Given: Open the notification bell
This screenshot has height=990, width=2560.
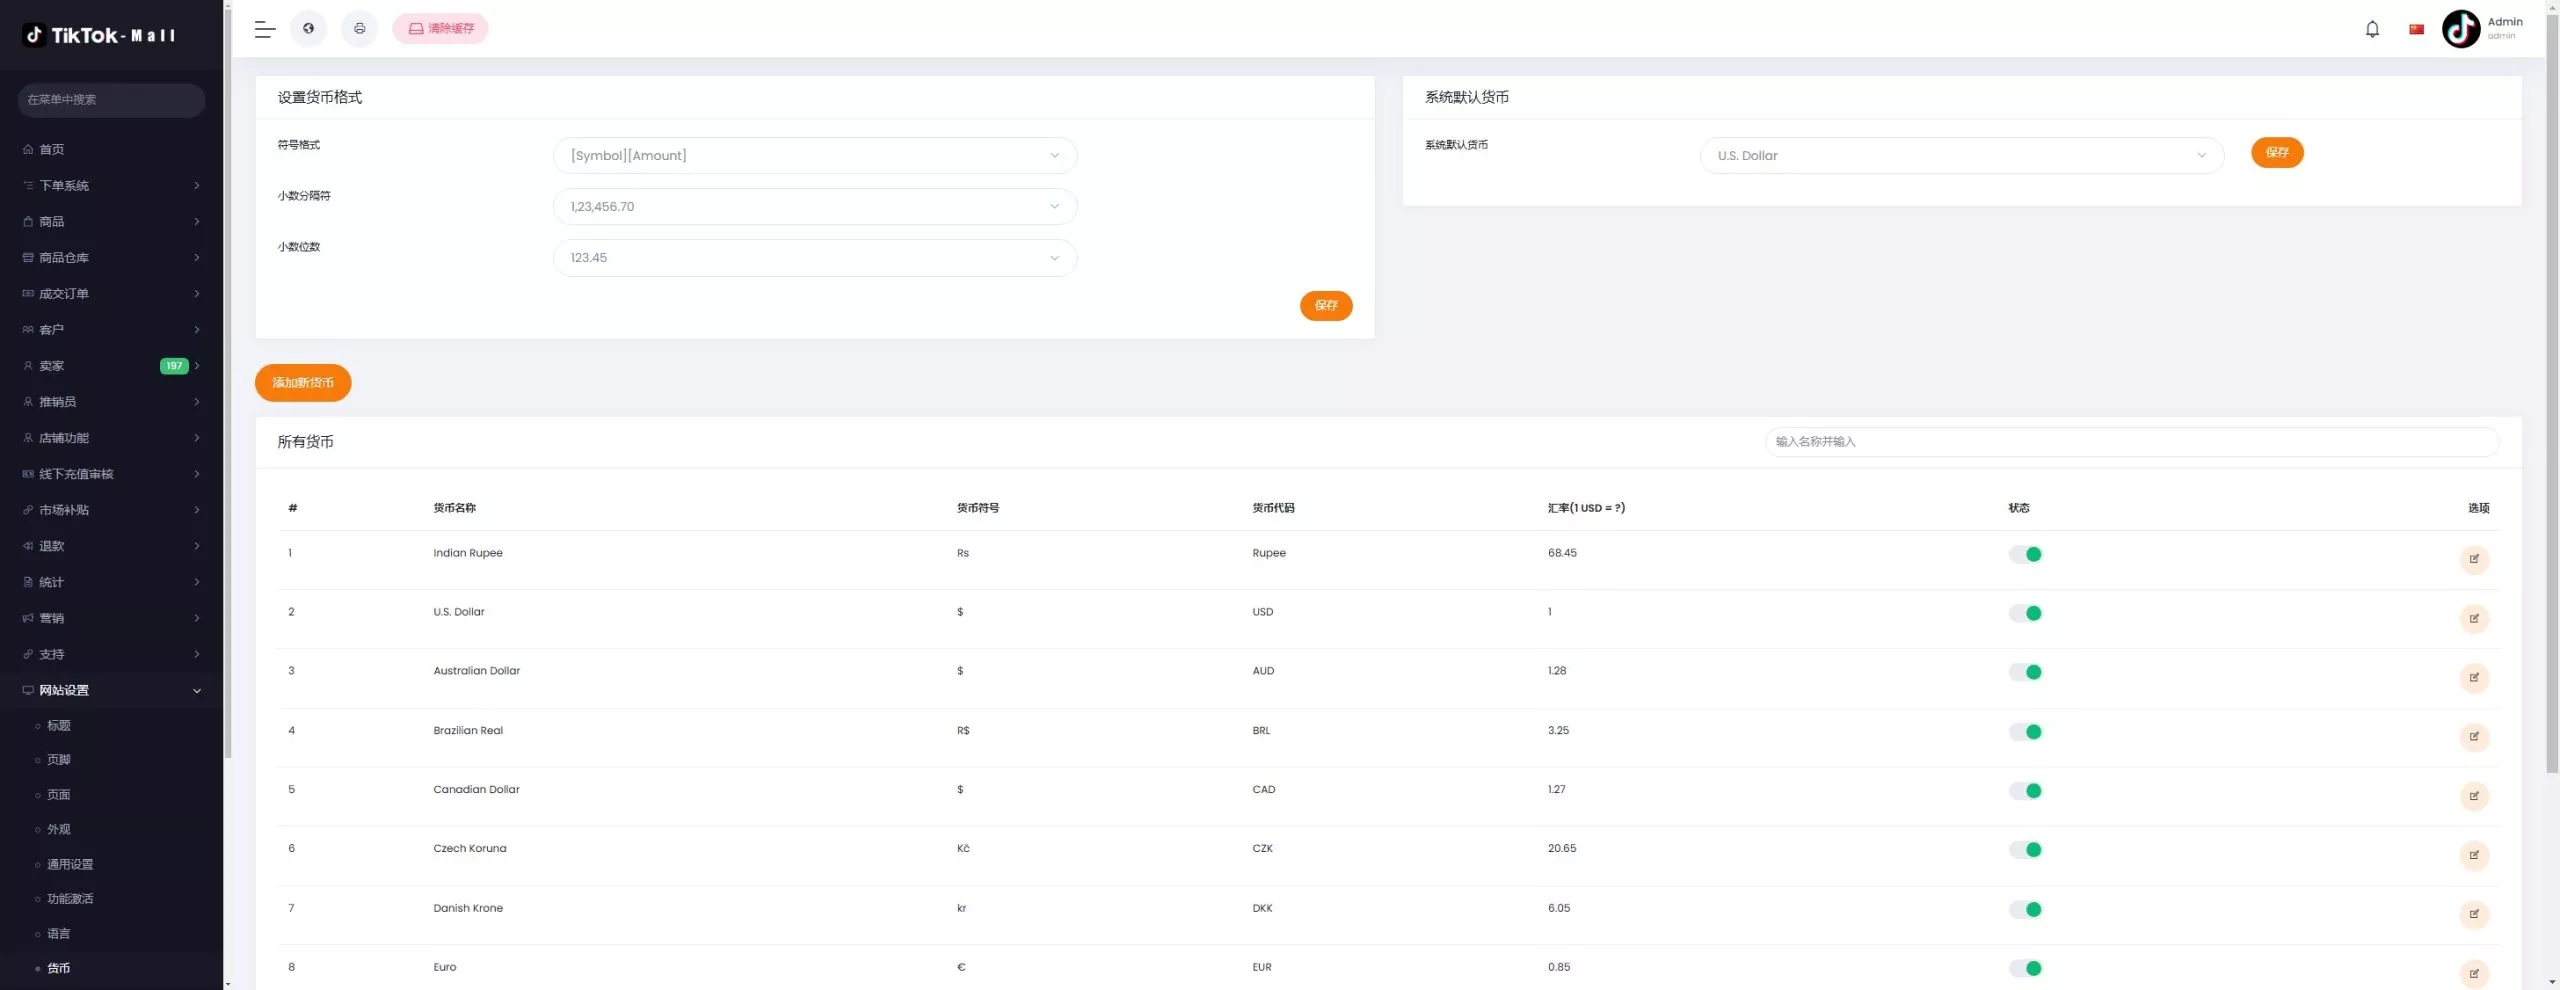Looking at the screenshot, I should [x=2372, y=29].
